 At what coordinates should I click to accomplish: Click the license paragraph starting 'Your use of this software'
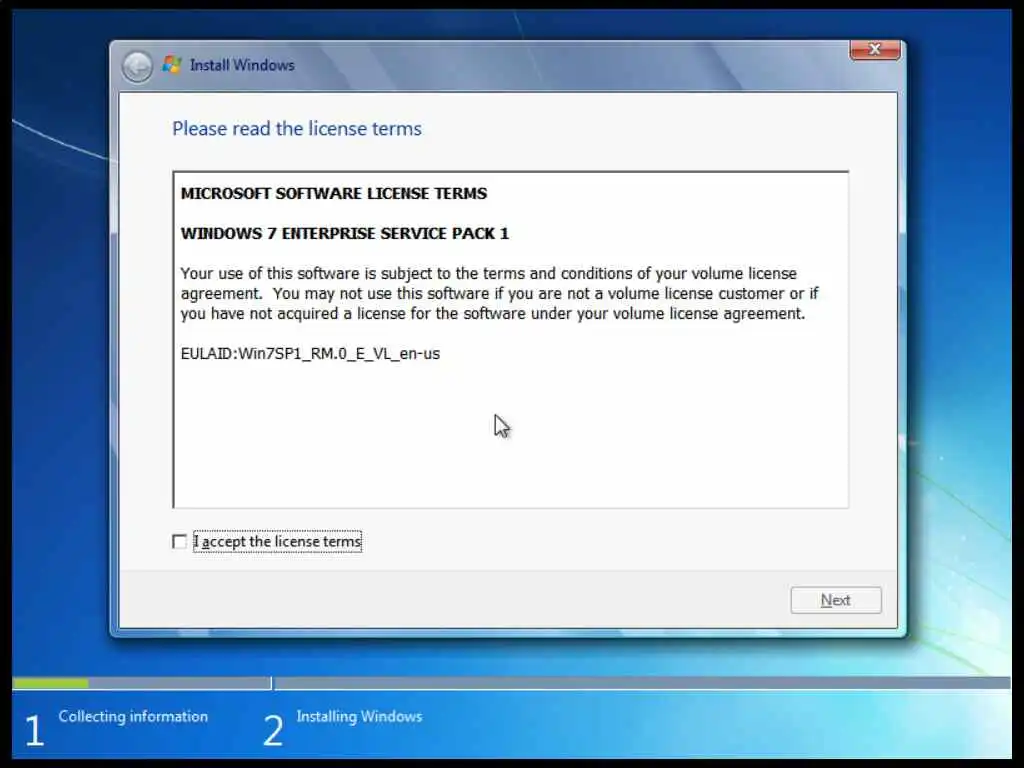click(500, 293)
